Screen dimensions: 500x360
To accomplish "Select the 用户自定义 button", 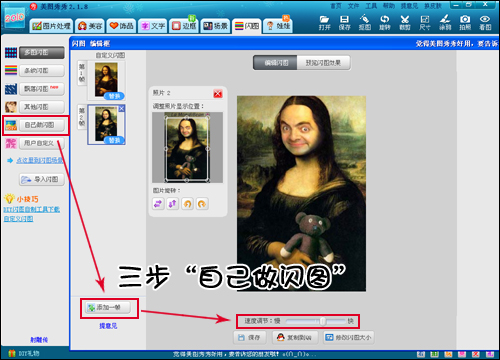I will (42, 143).
